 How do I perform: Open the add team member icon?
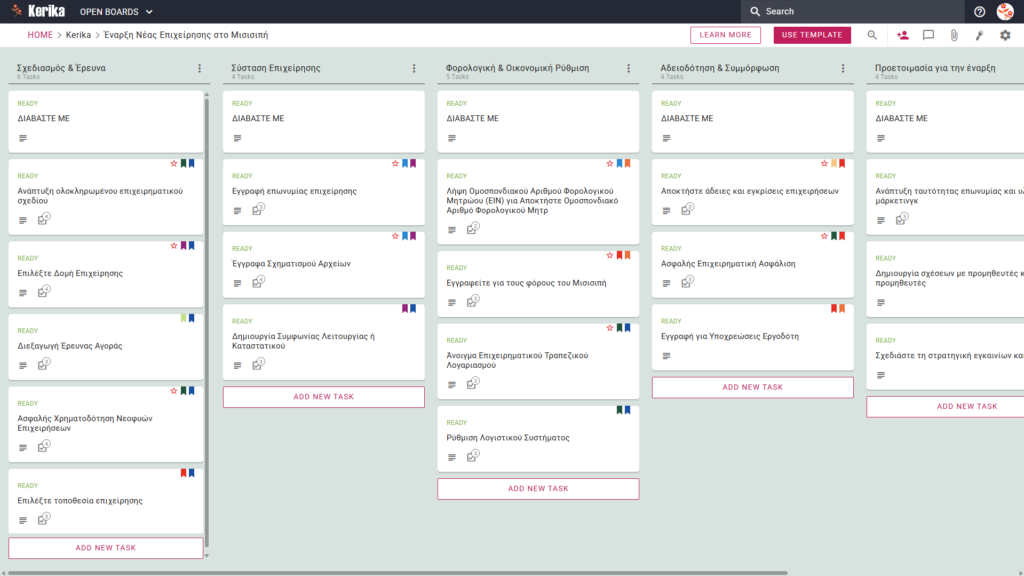903,35
